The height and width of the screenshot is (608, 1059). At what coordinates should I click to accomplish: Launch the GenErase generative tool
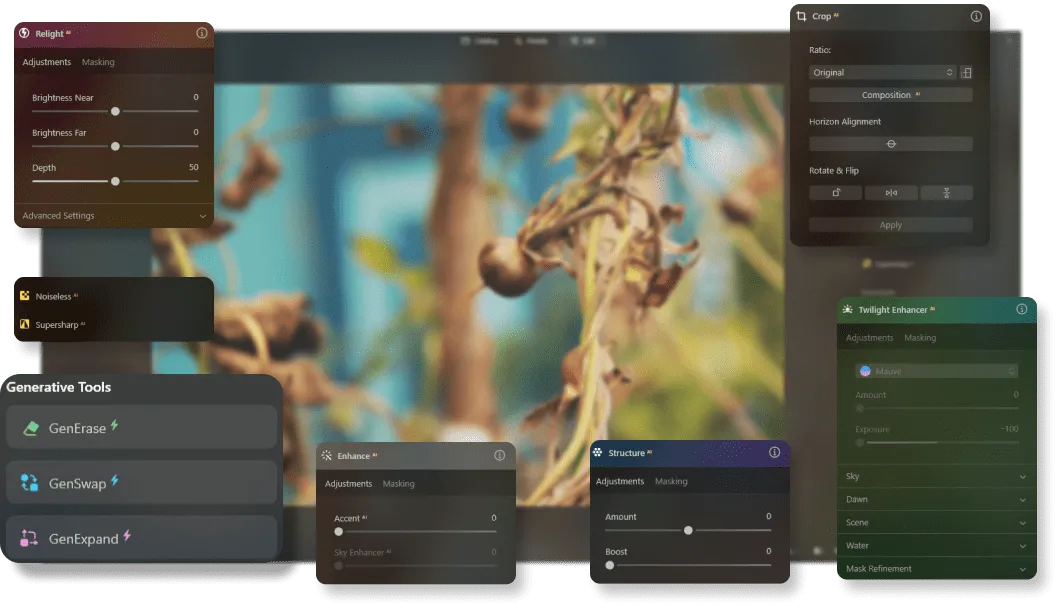pyautogui.click(x=141, y=428)
